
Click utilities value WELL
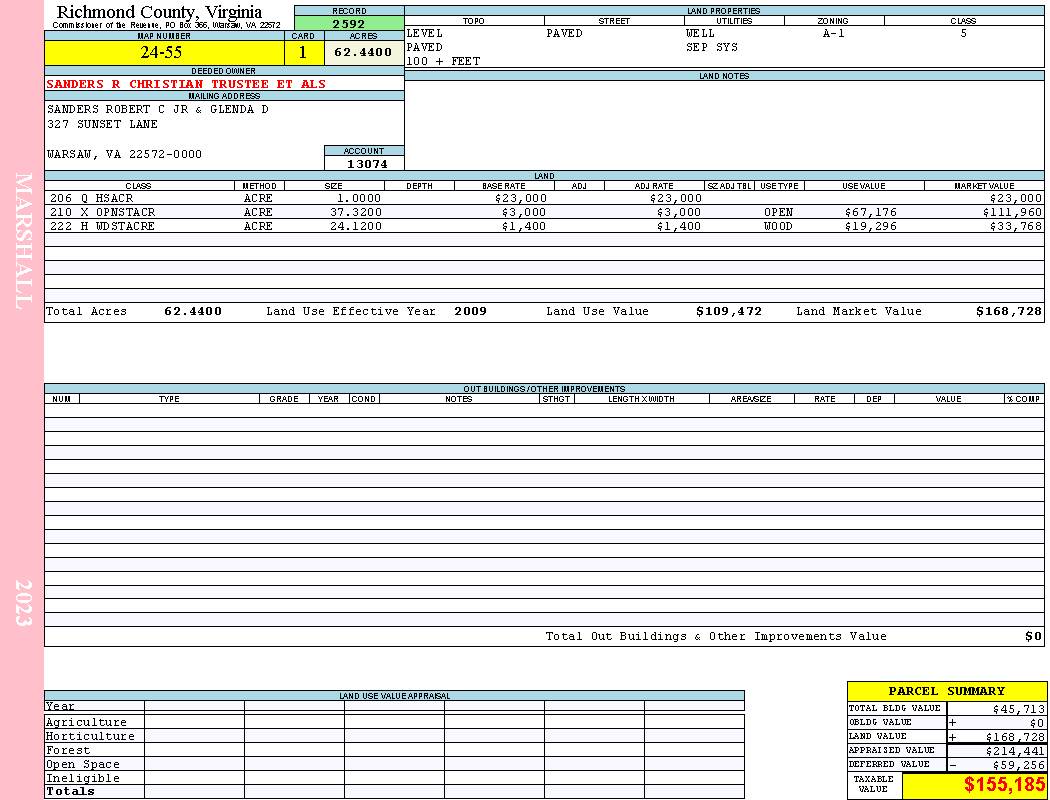pyautogui.click(x=700, y=33)
